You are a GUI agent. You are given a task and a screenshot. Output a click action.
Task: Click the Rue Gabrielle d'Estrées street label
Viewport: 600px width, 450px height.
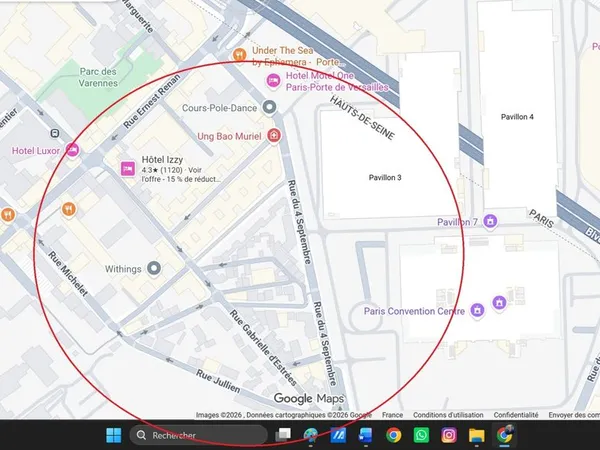pos(263,347)
